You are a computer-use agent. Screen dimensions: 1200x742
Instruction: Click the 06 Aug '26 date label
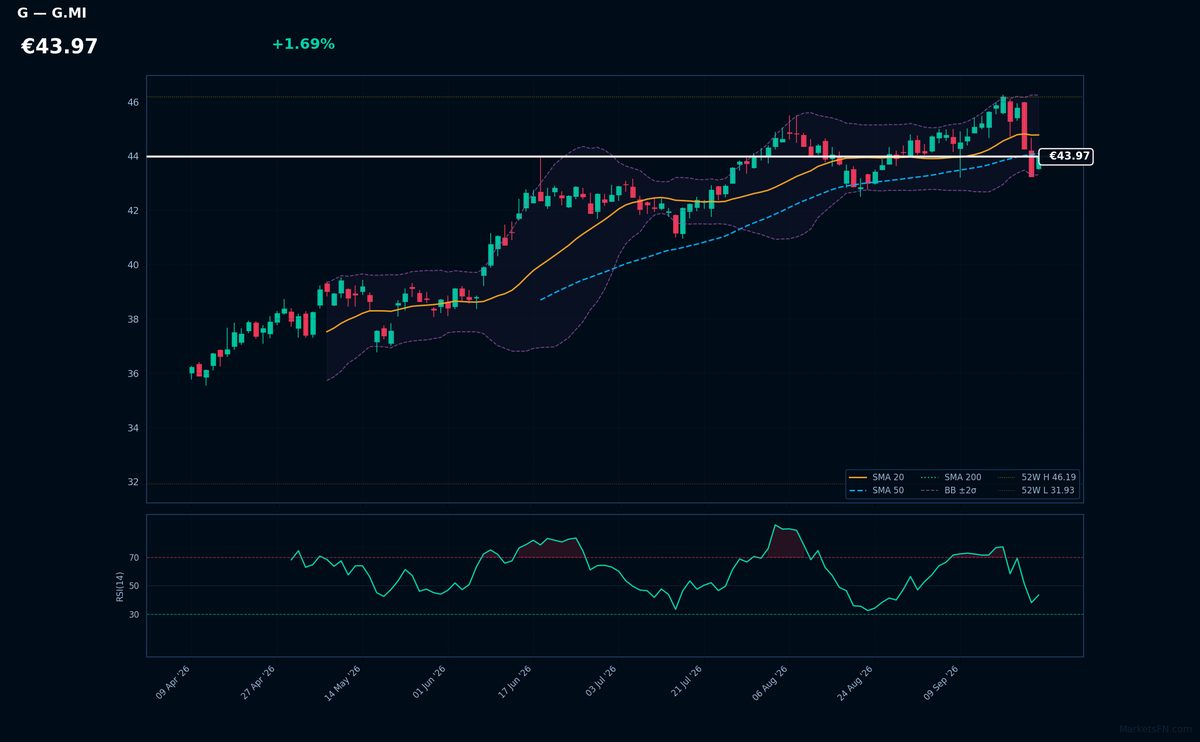pyautogui.click(x=769, y=683)
